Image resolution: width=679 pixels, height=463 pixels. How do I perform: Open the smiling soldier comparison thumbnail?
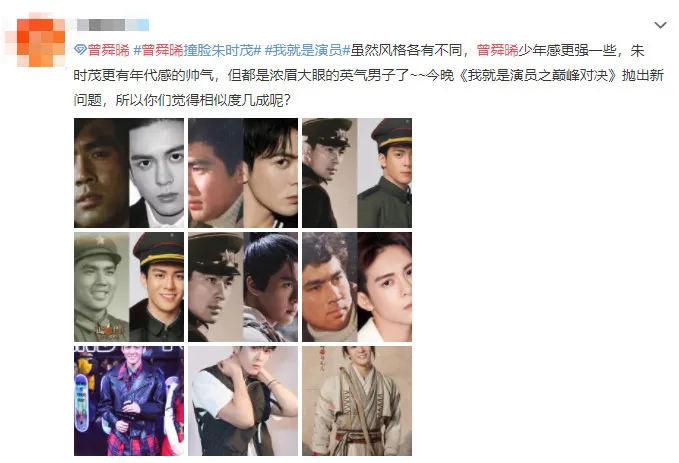pos(129,287)
